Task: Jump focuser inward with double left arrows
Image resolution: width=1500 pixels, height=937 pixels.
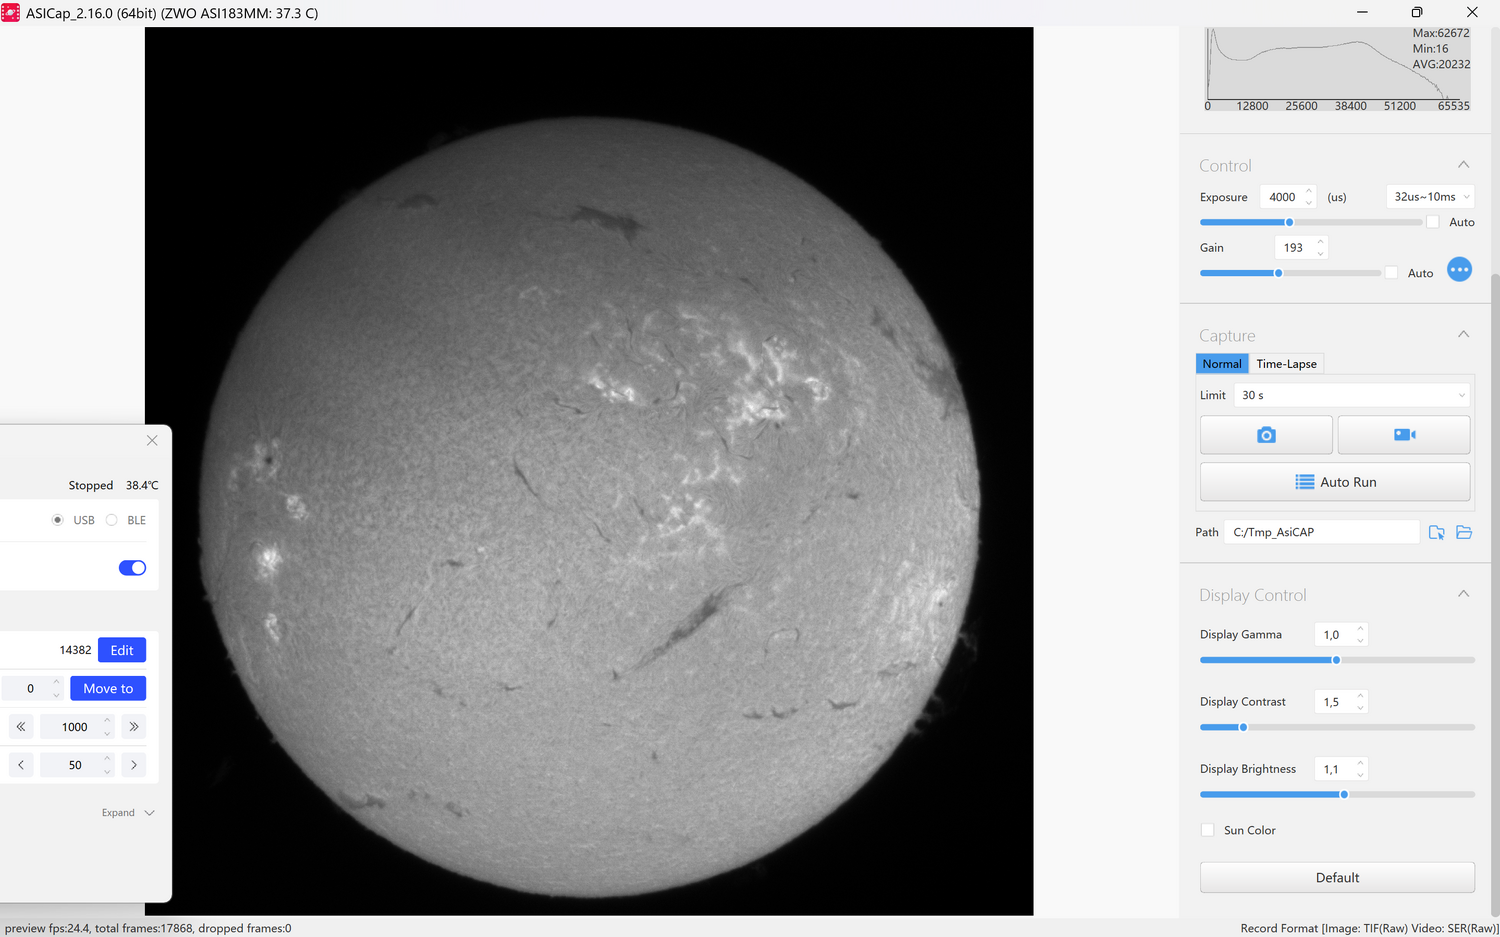Action: [x=21, y=727]
